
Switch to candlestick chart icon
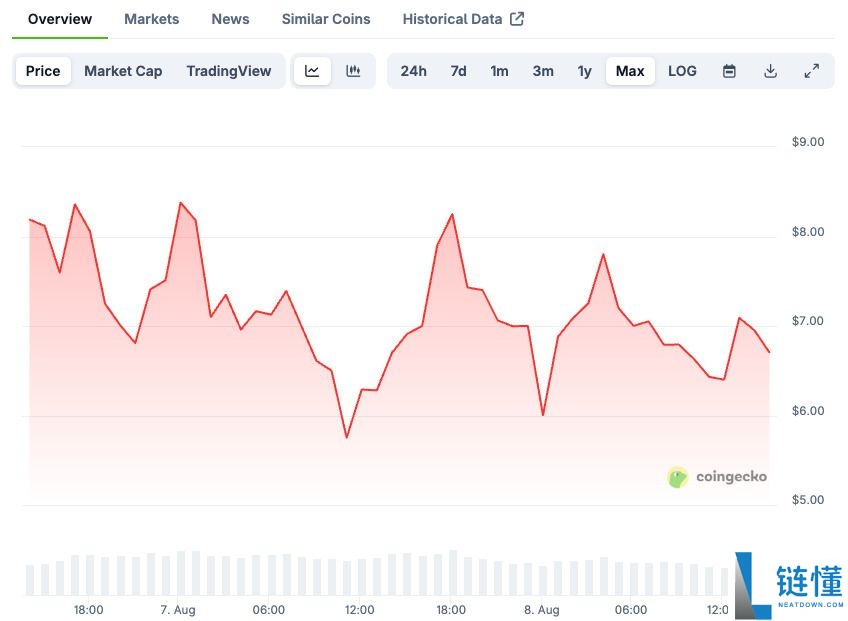353,71
